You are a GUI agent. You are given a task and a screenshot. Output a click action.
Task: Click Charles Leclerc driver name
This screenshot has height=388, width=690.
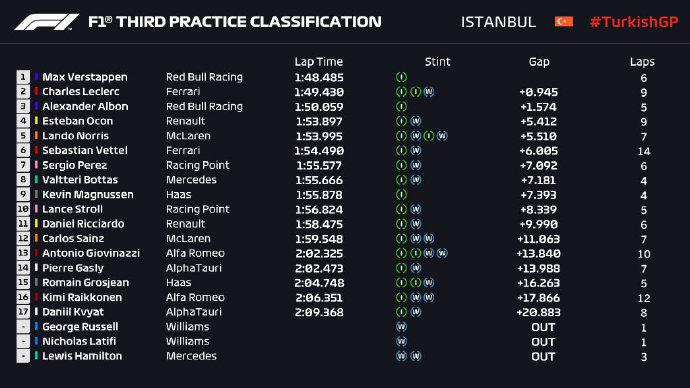pyautogui.click(x=81, y=92)
